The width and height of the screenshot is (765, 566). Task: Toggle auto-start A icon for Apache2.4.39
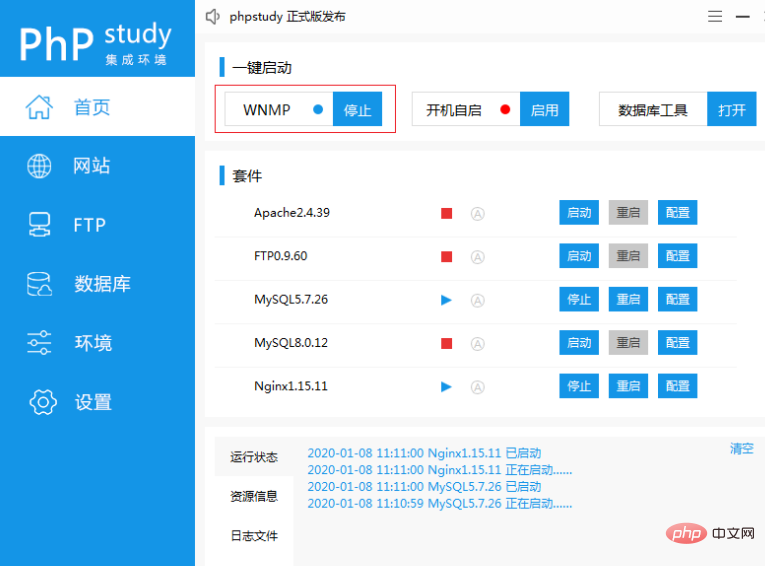pos(478,214)
